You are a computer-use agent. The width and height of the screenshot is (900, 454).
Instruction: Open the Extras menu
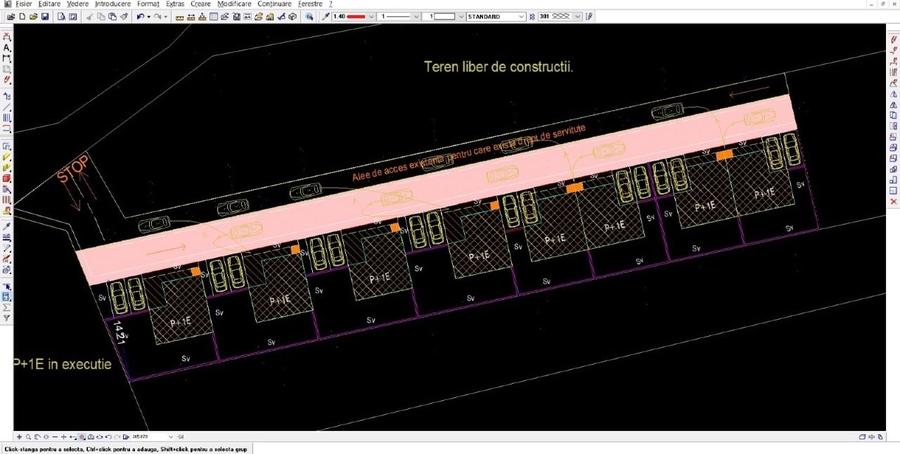point(175,4)
